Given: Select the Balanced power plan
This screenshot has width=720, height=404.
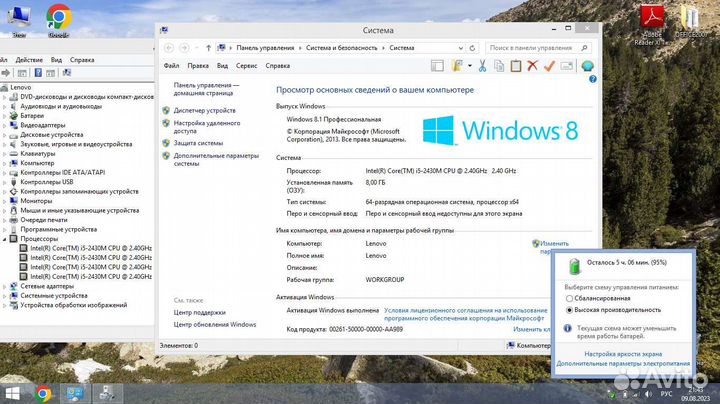Looking at the screenshot, I should click(569, 298).
